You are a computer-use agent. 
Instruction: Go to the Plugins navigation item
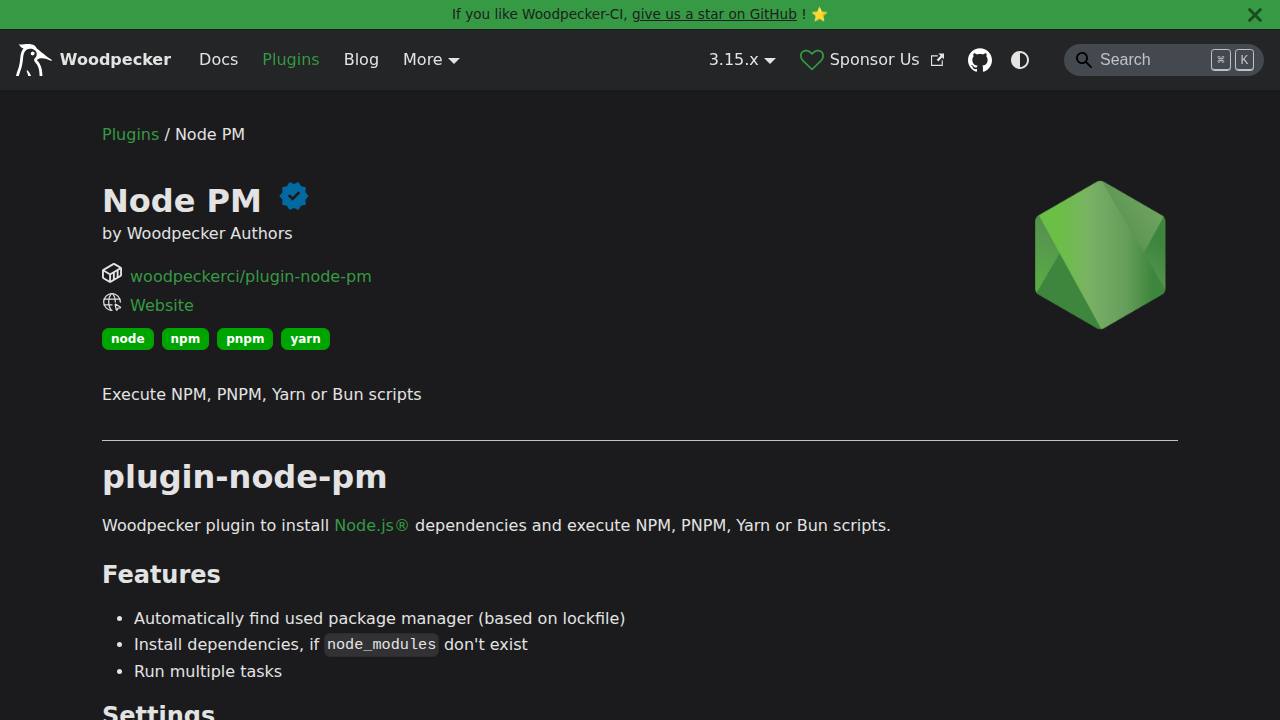291,60
